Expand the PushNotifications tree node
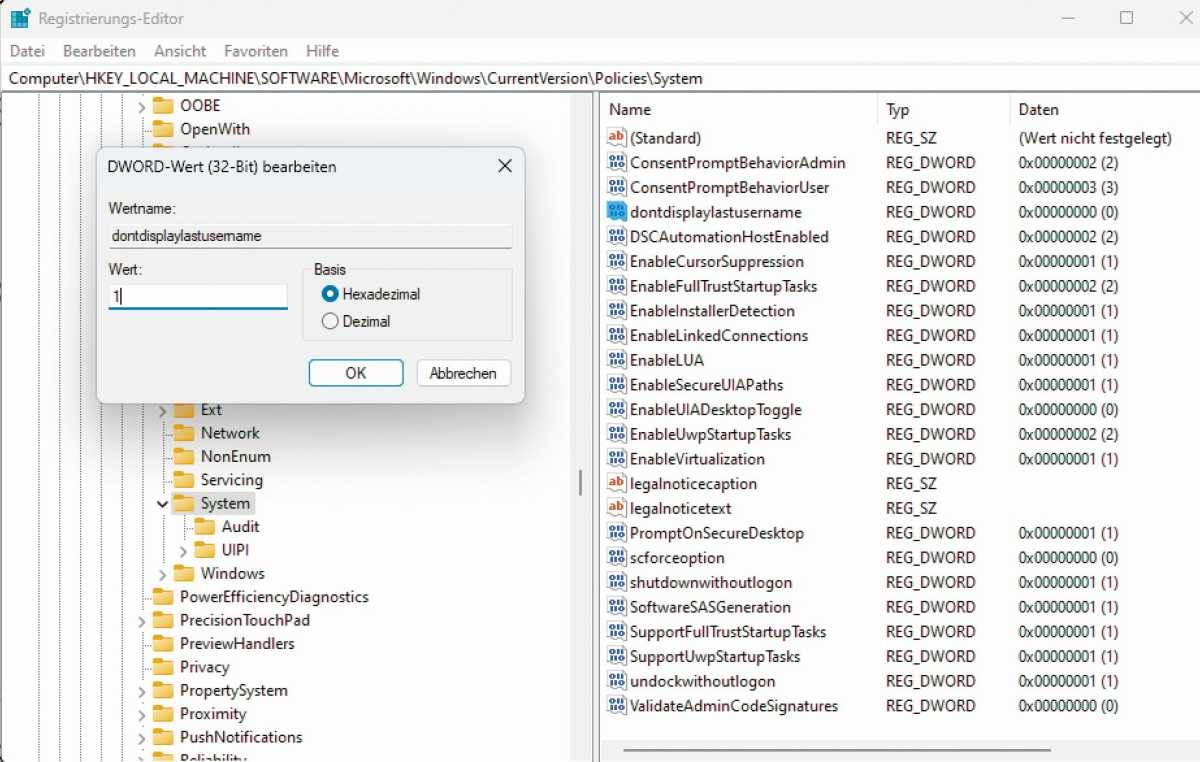1200x762 pixels. pos(141,738)
